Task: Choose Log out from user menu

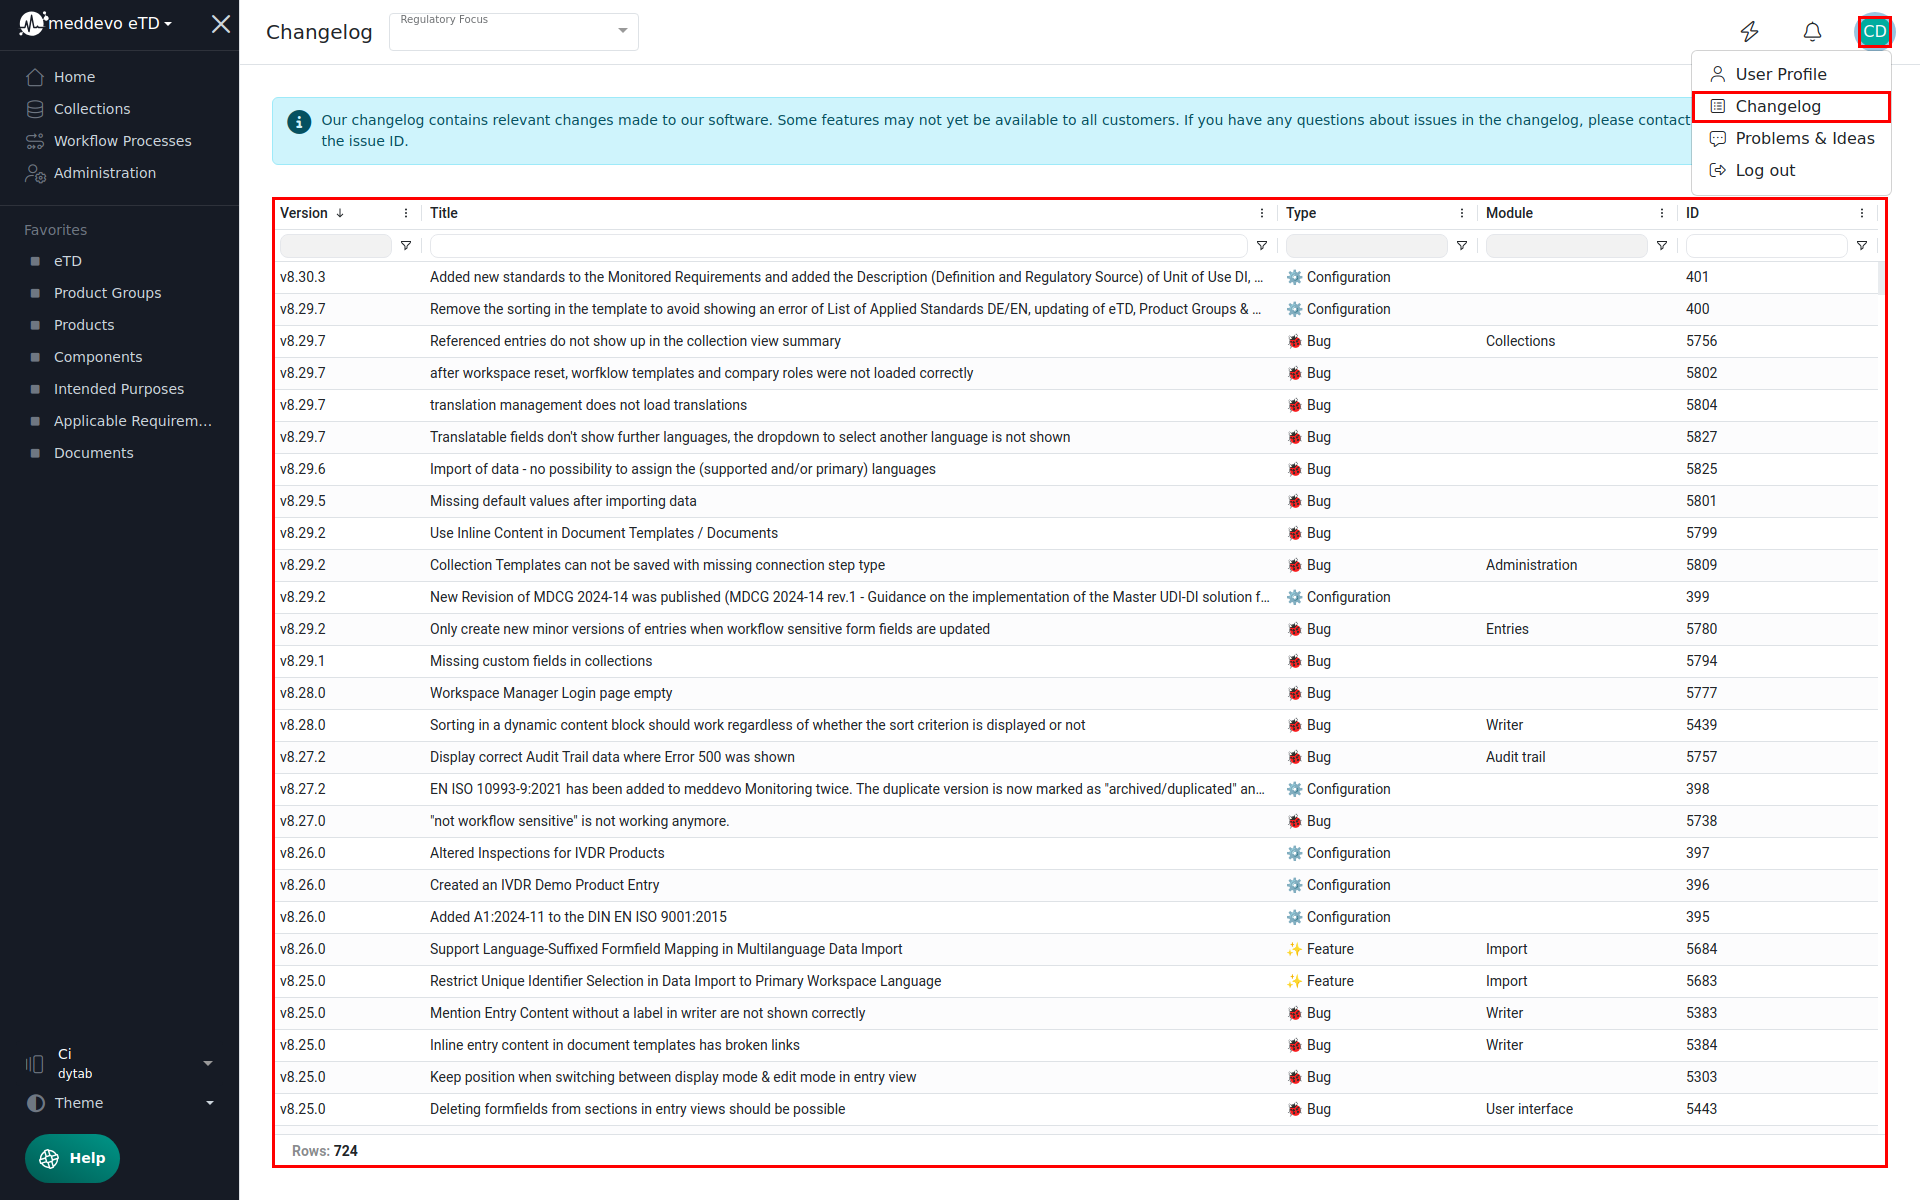Action: [1765, 170]
